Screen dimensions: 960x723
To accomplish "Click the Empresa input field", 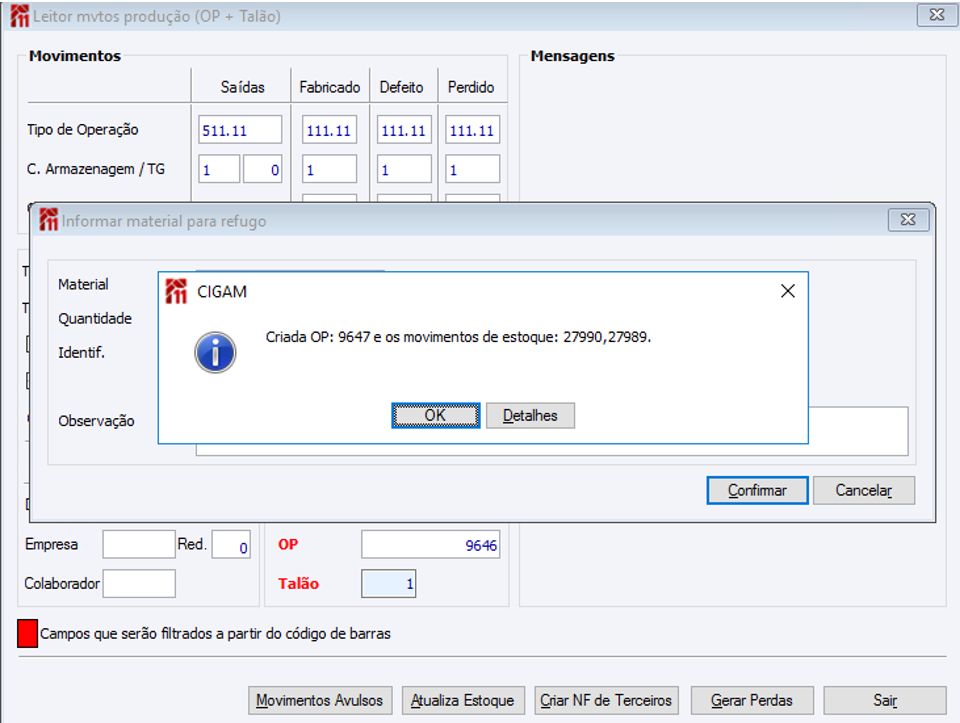I will tap(139, 544).
